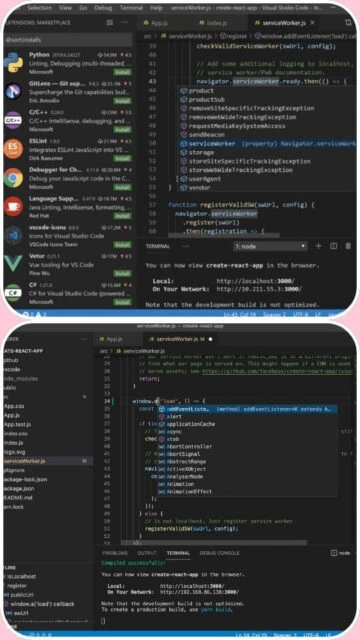
Task: Select the Debugger for Chrome extension icon
Action: [x=13, y=178]
